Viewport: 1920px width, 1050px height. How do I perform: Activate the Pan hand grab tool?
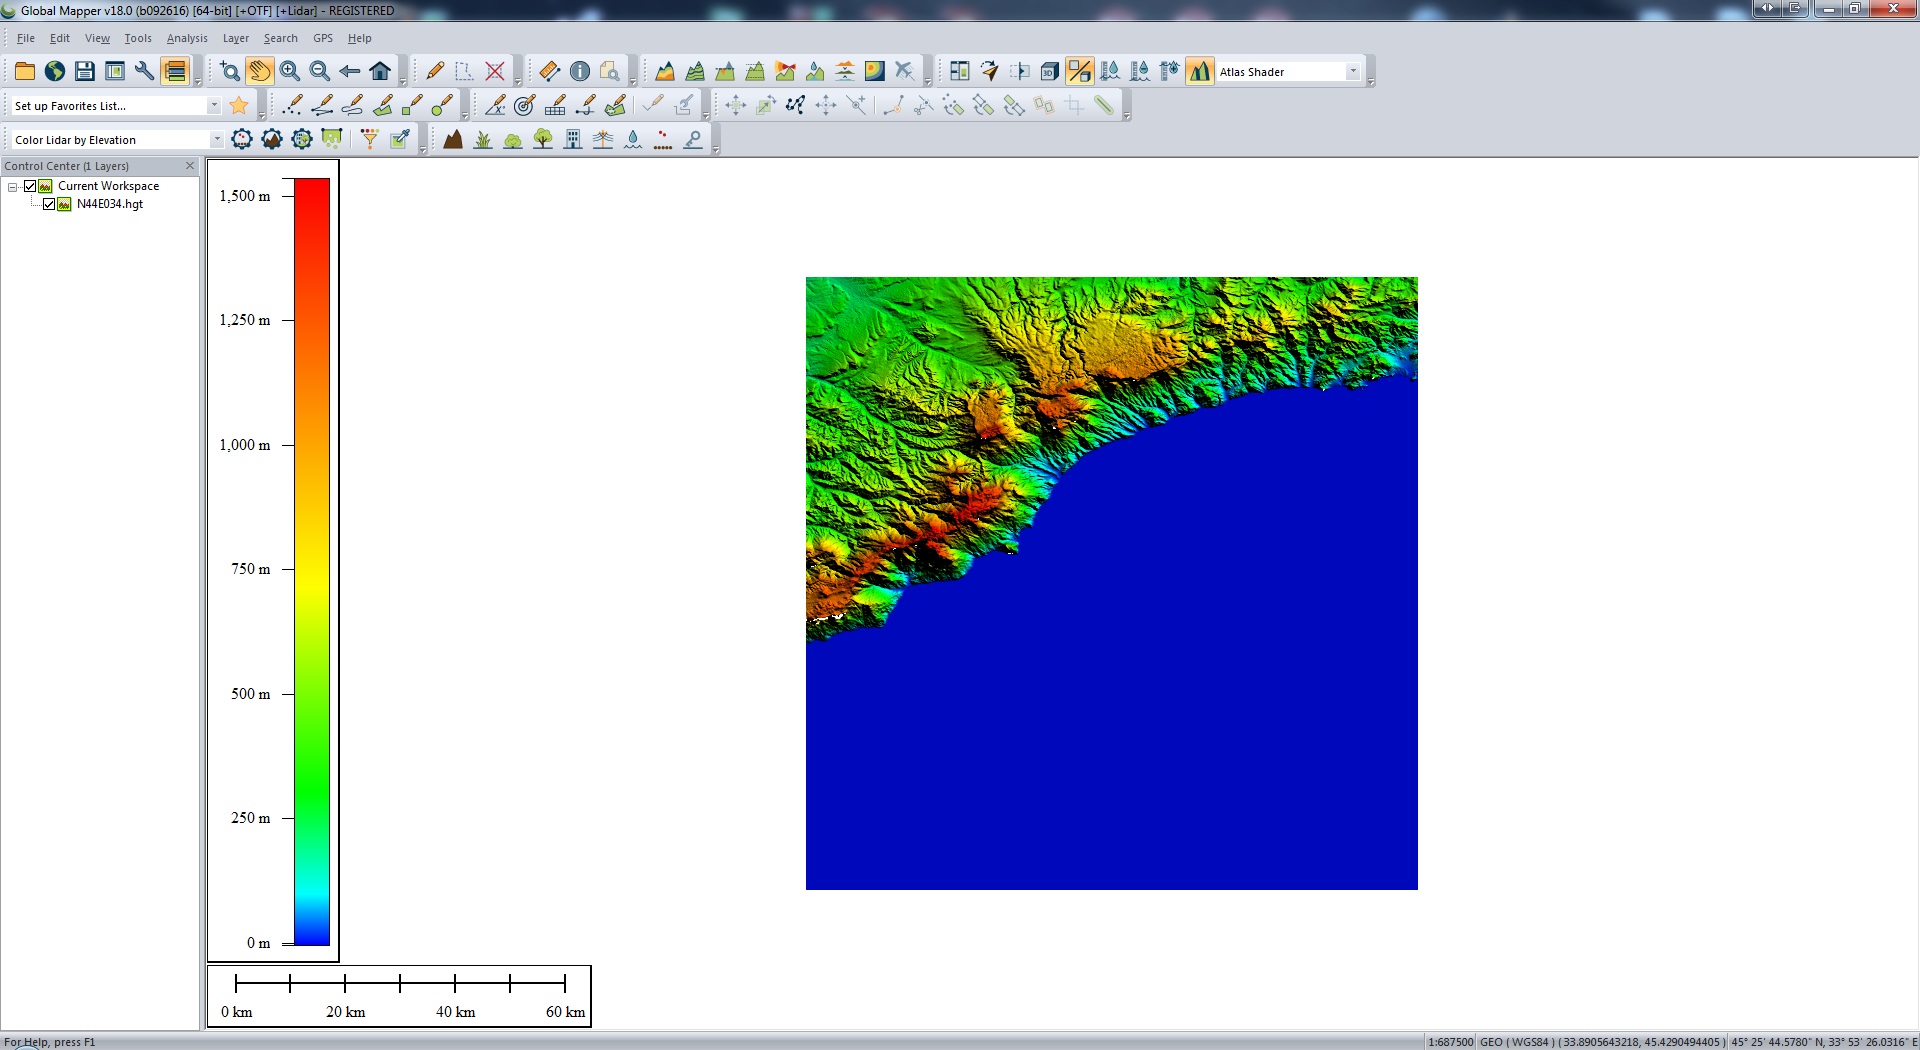[x=260, y=71]
